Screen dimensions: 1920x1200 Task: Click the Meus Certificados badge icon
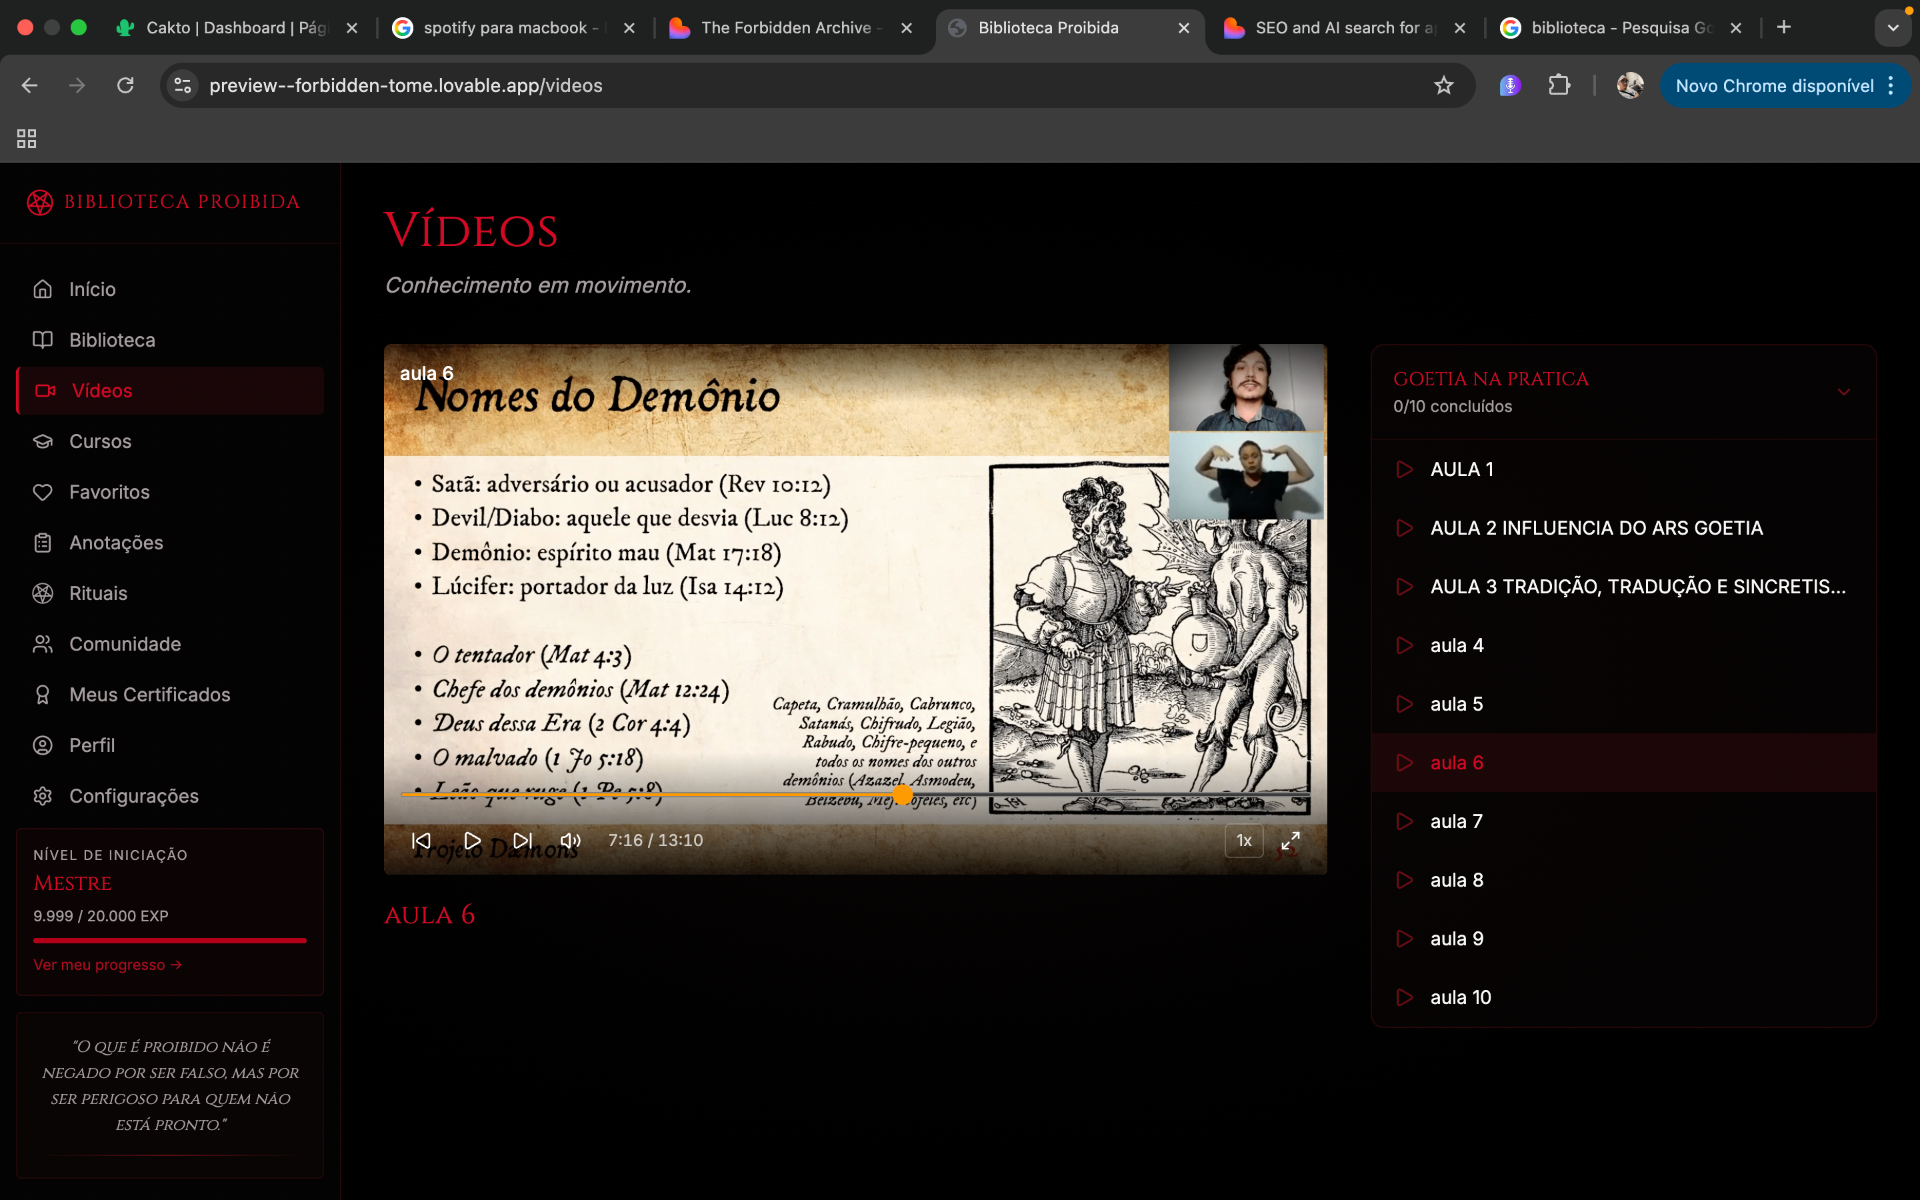pyautogui.click(x=42, y=694)
